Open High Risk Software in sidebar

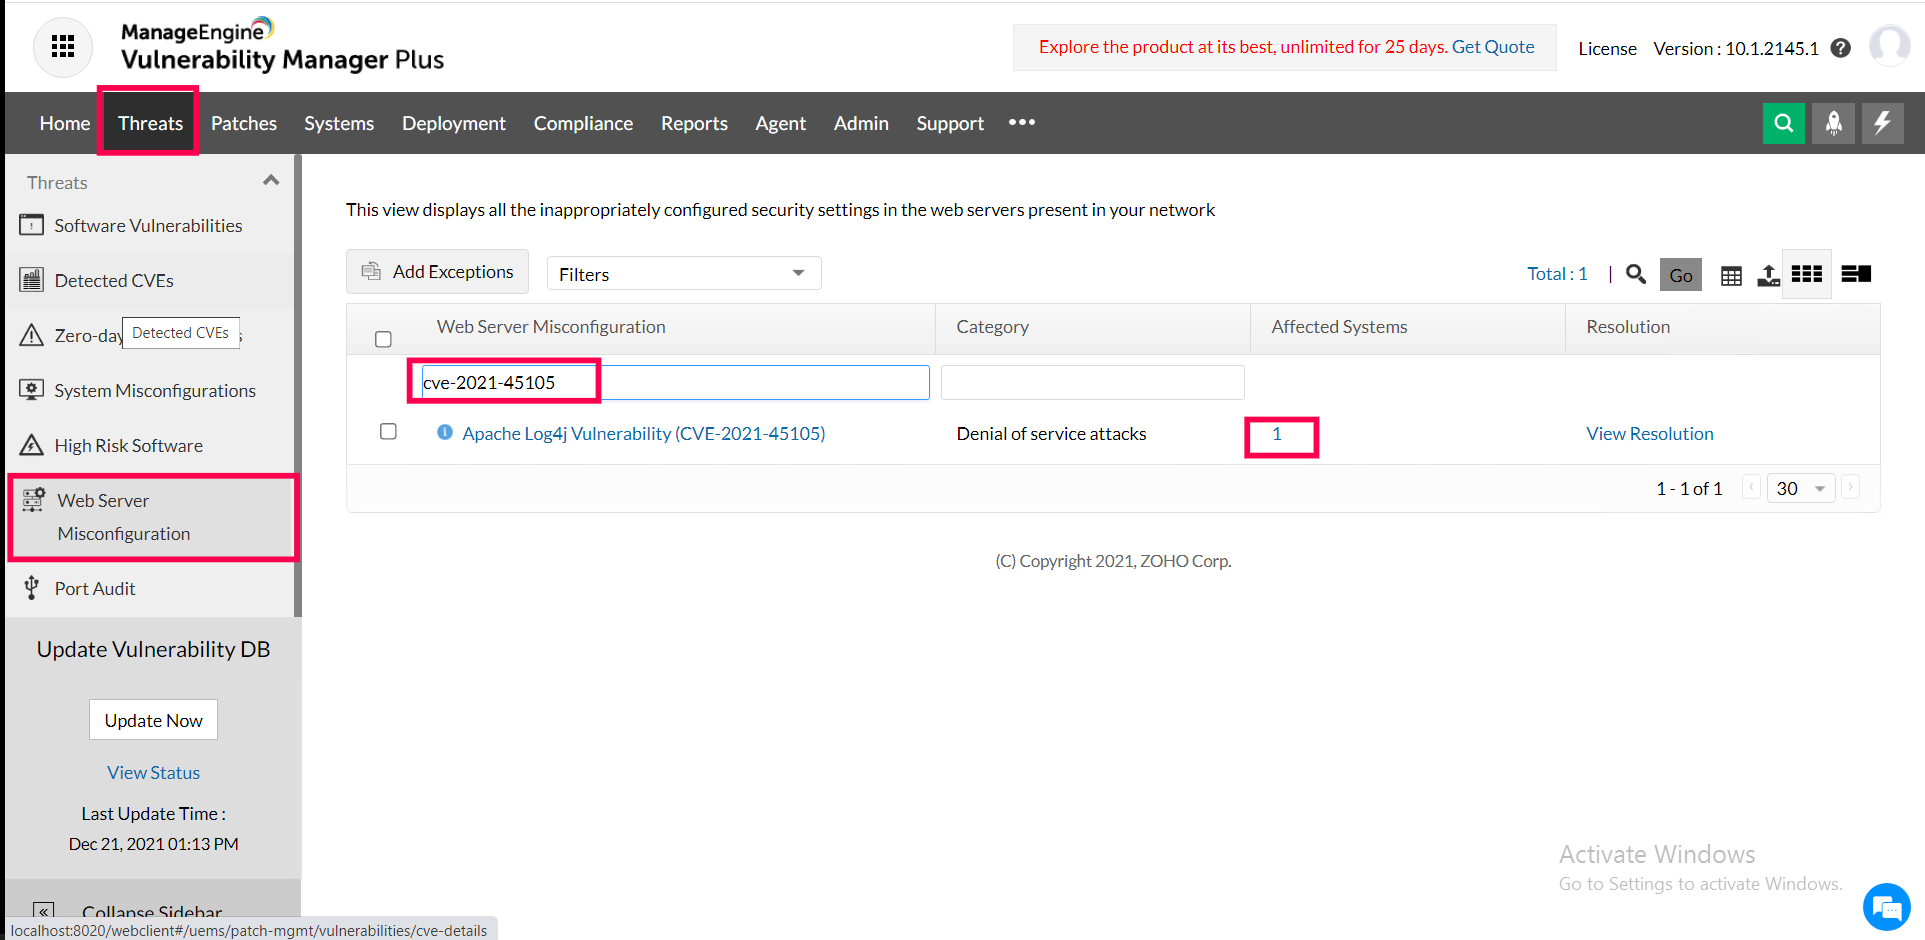(x=128, y=445)
